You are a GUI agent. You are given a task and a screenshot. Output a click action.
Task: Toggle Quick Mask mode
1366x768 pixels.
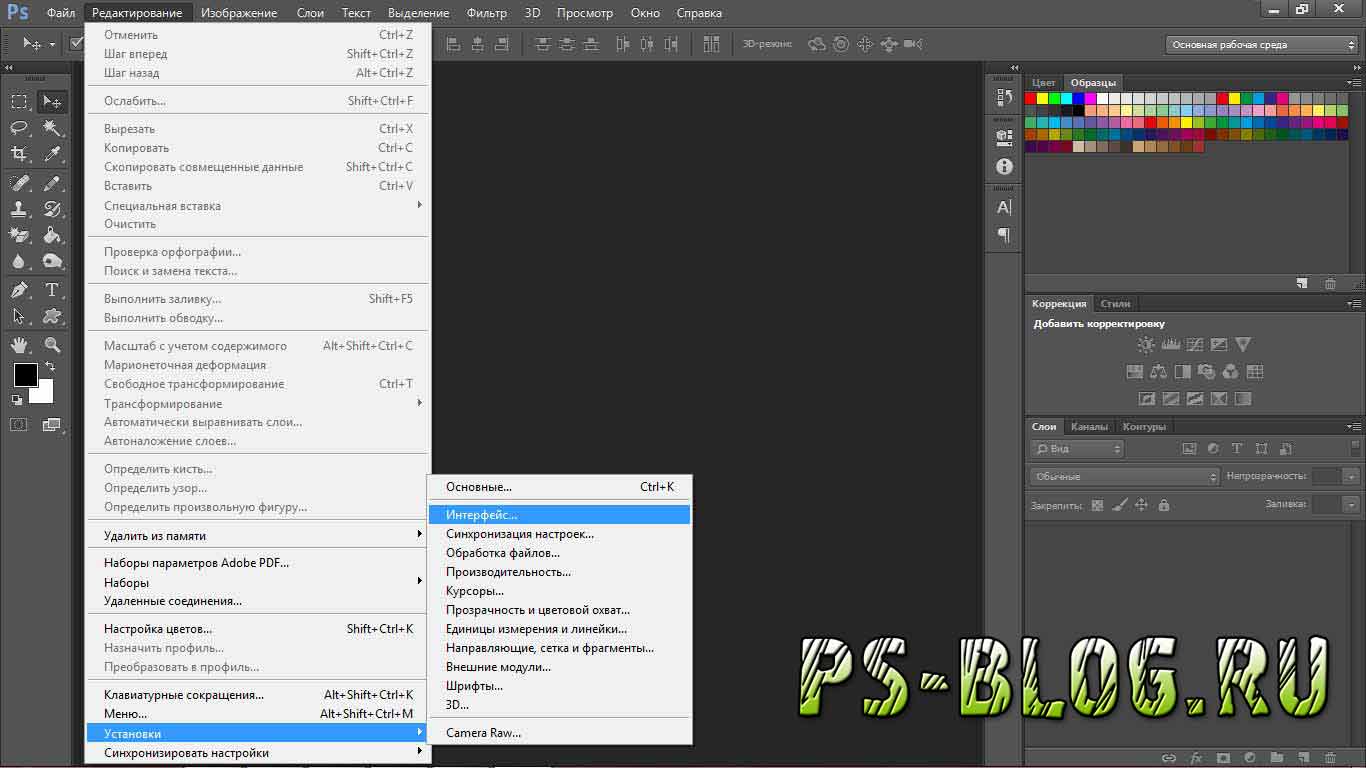[19, 425]
